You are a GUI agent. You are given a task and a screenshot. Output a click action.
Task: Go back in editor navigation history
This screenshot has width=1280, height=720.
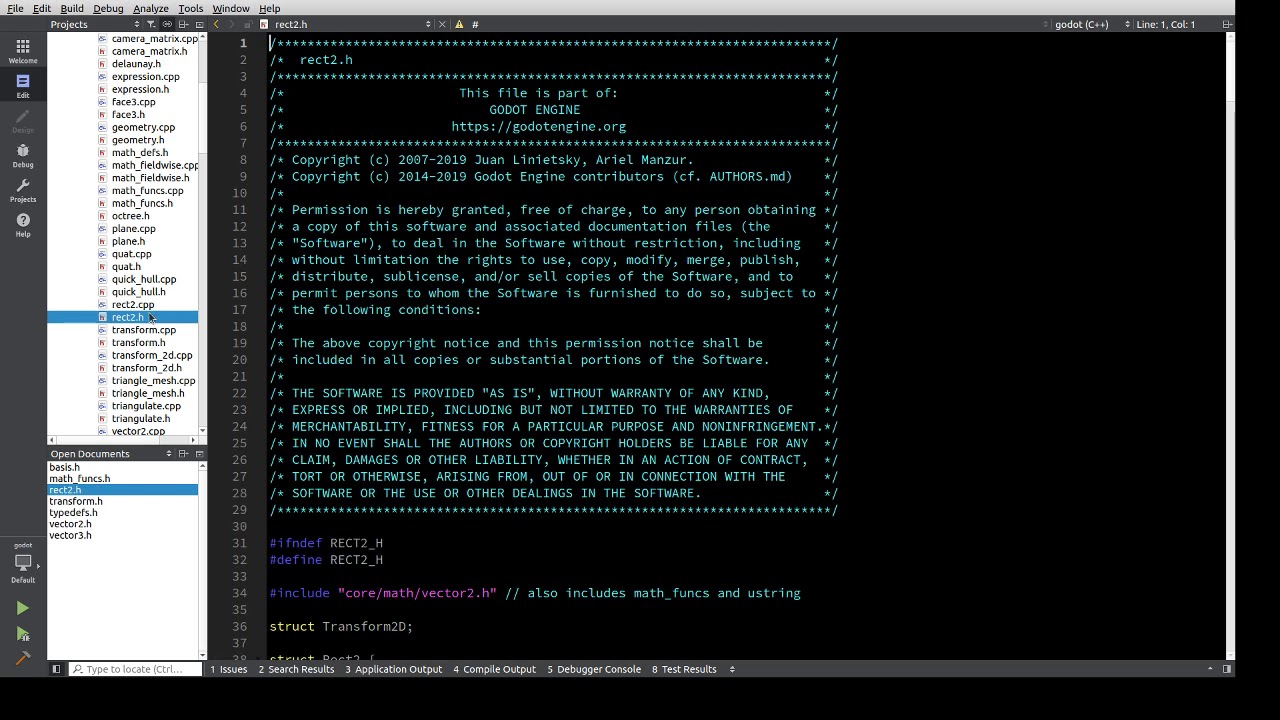coord(216,24)
